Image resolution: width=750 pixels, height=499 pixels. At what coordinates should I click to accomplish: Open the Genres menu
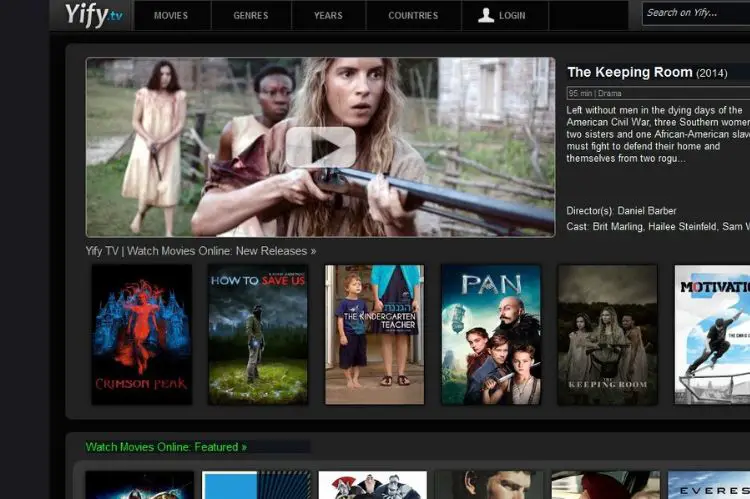(x=251, y=15)
